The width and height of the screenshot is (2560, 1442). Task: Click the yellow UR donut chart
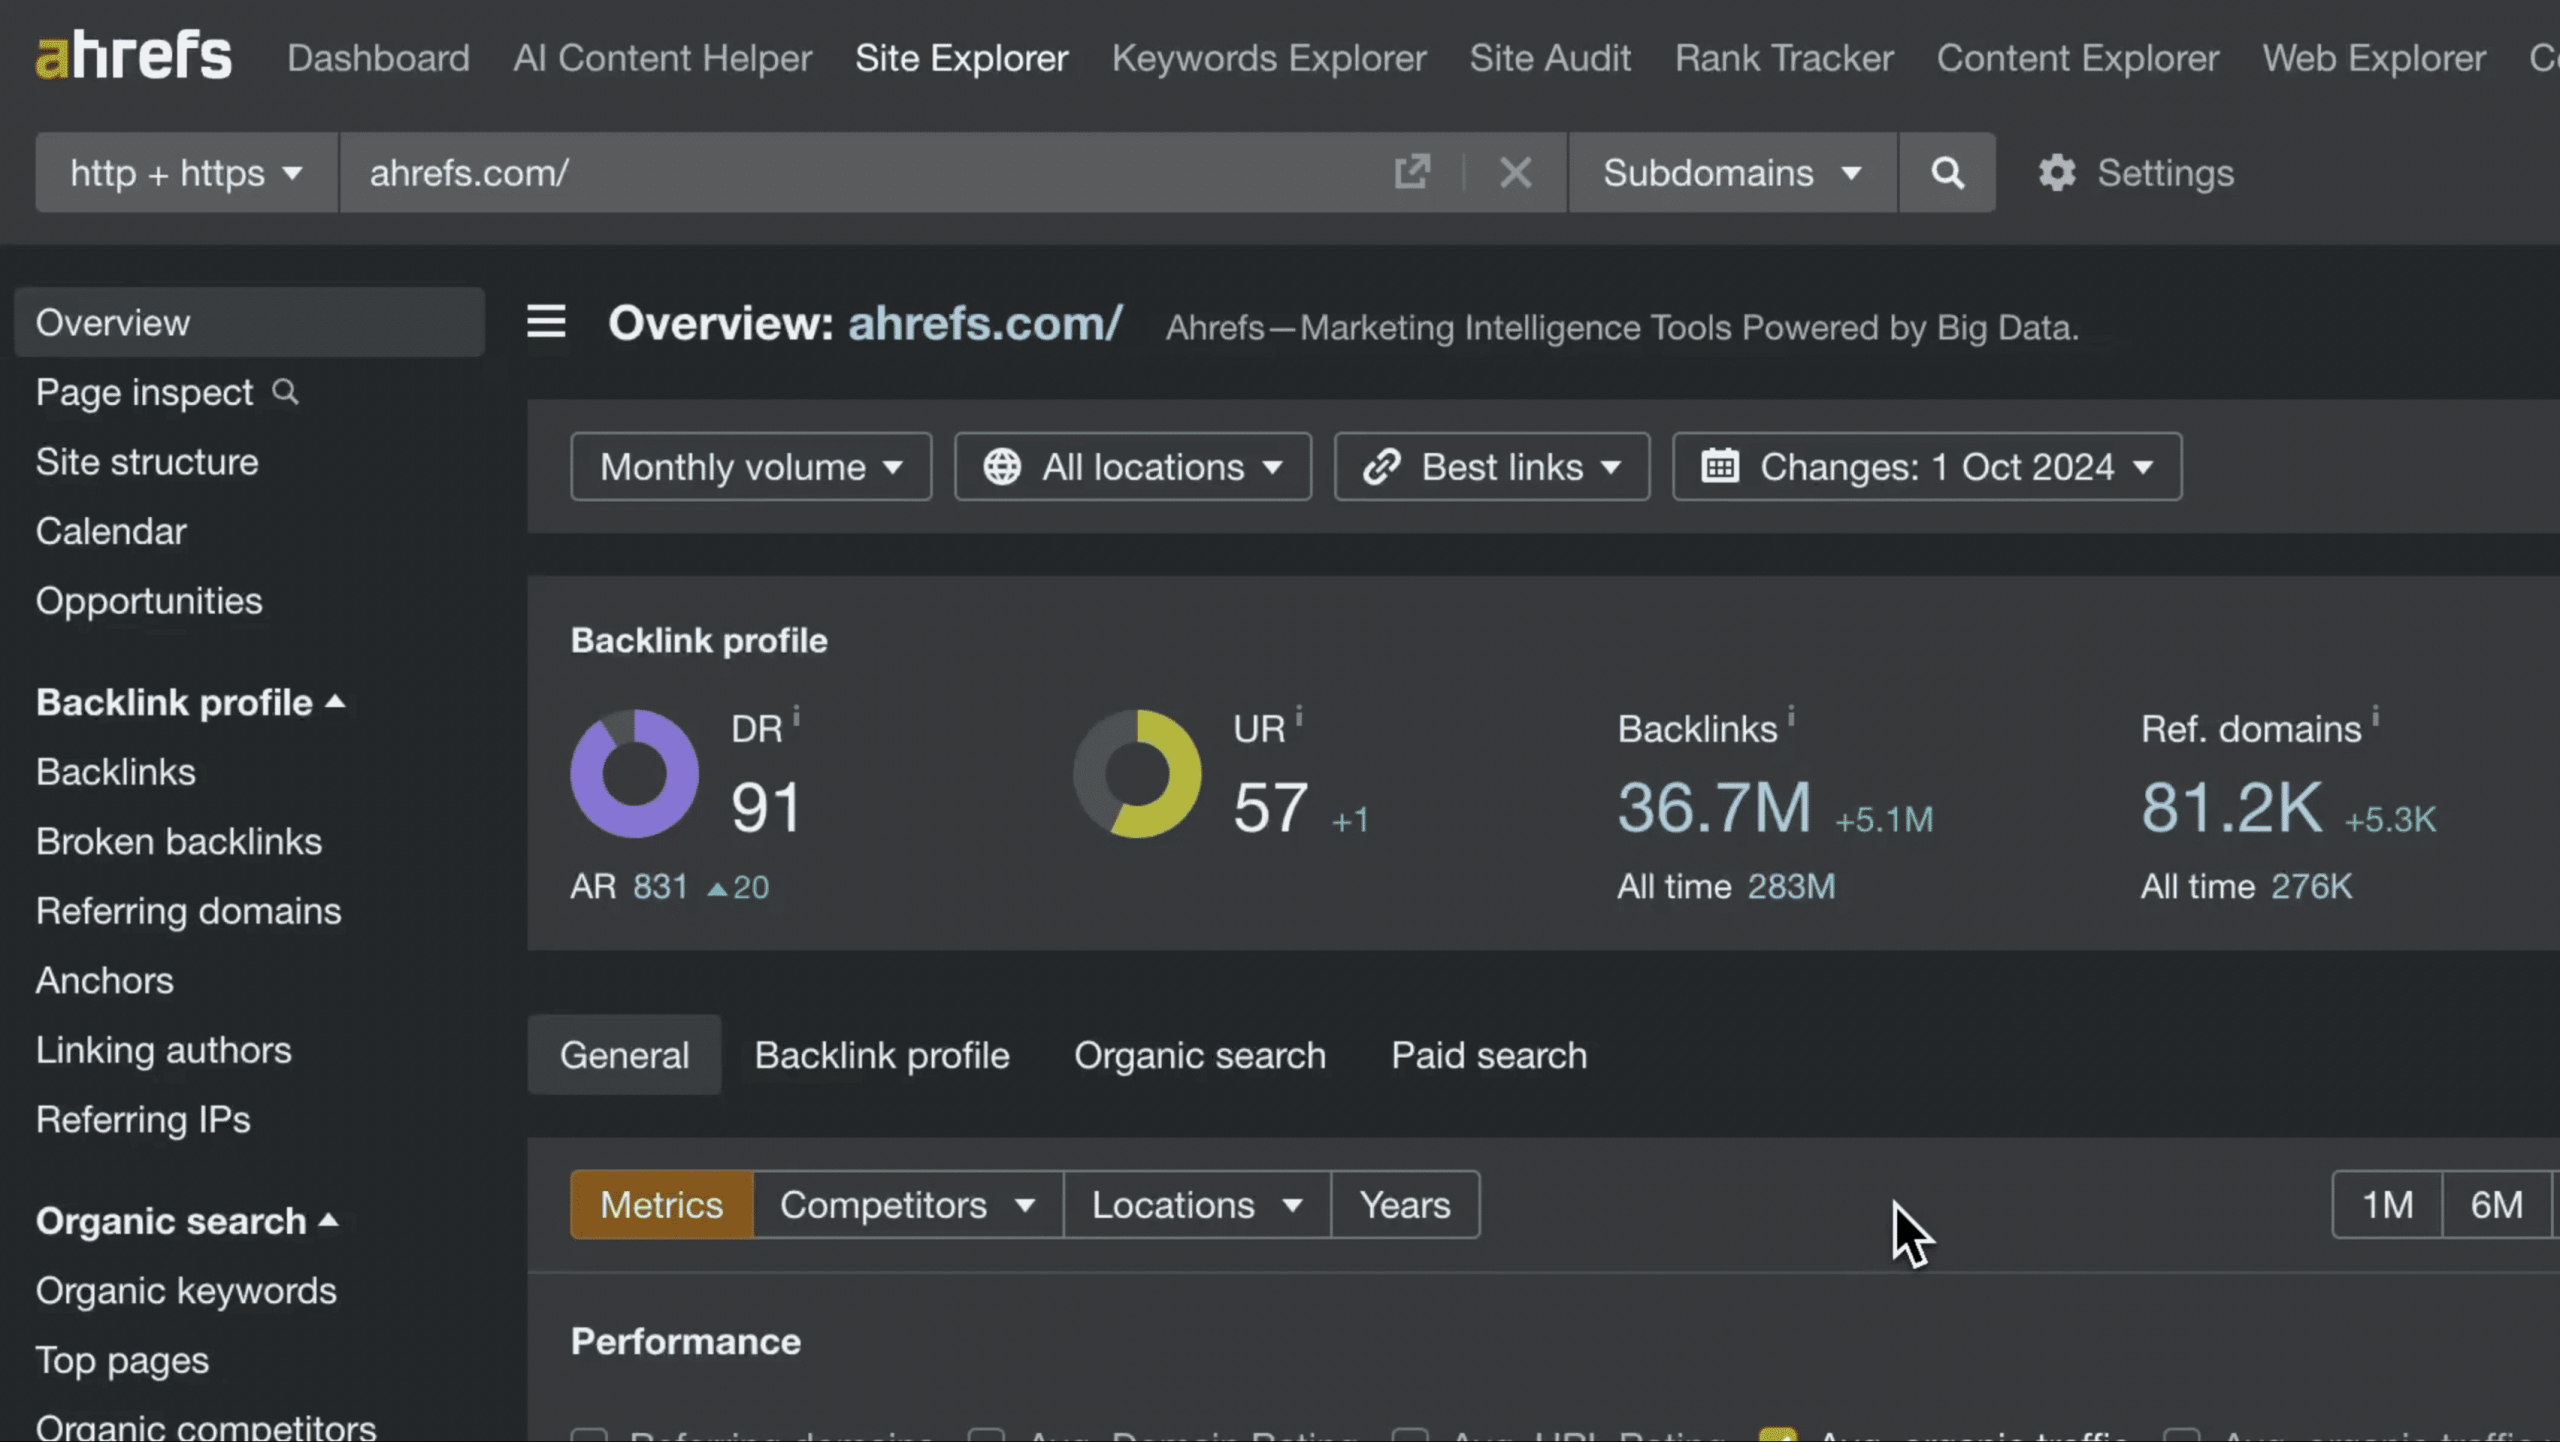(1137, 773)
